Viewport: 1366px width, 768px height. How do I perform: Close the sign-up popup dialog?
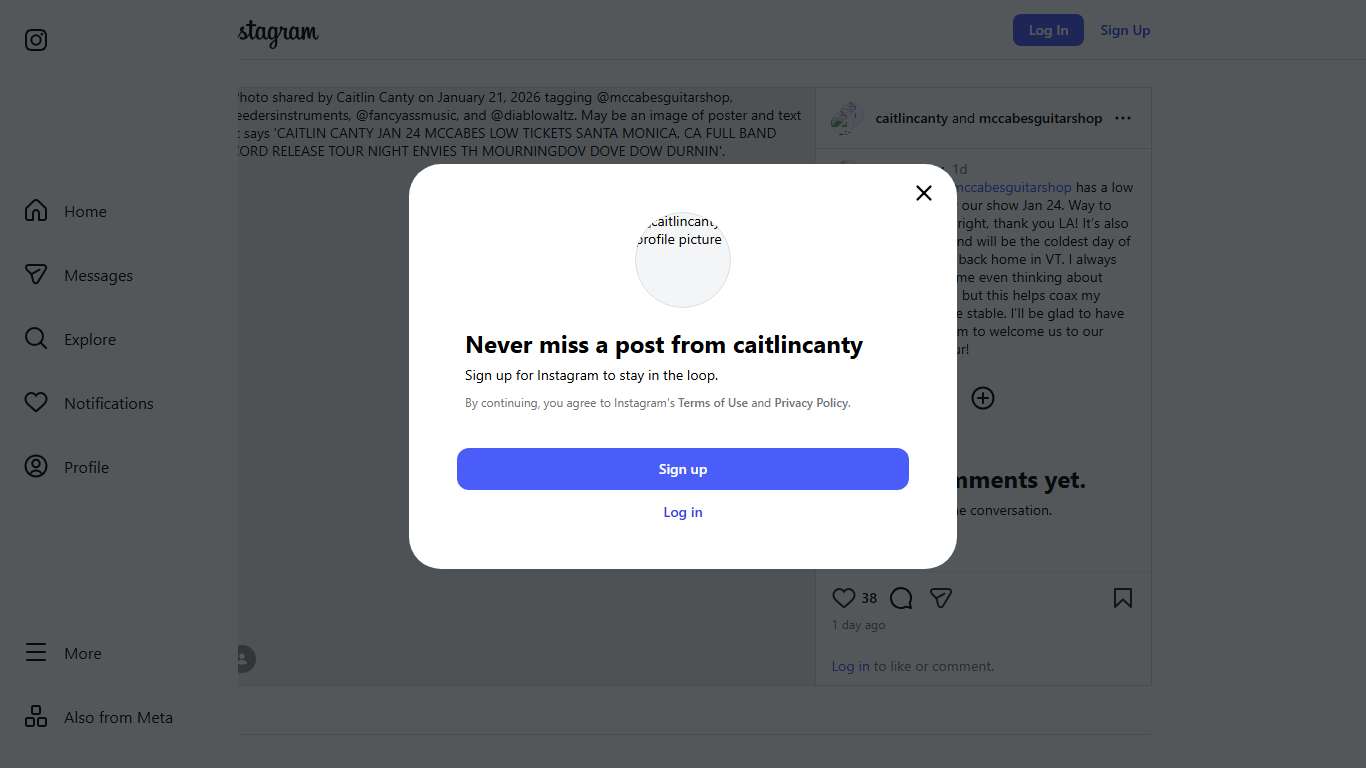coord(924,193)
